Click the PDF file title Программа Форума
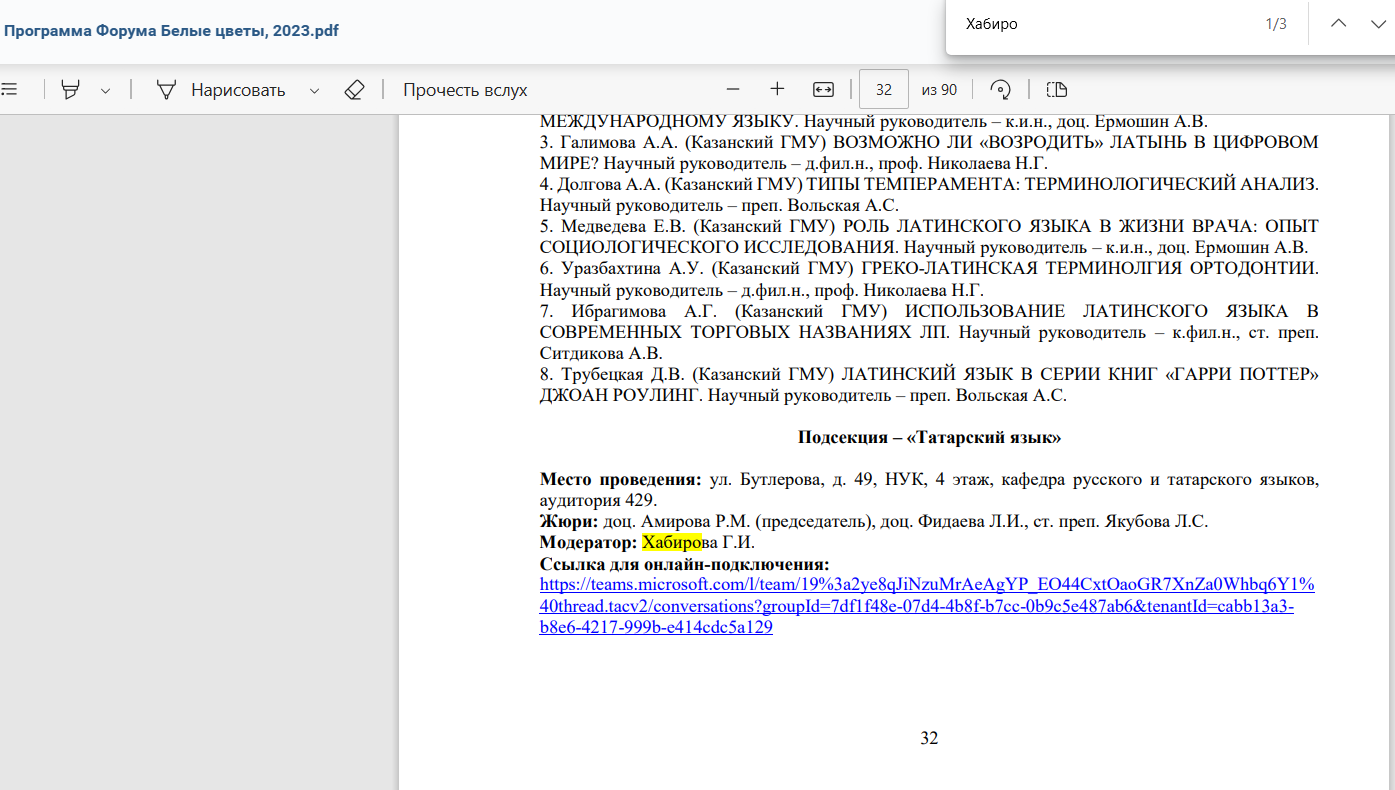1395x790 pixels. coord(171,30)
